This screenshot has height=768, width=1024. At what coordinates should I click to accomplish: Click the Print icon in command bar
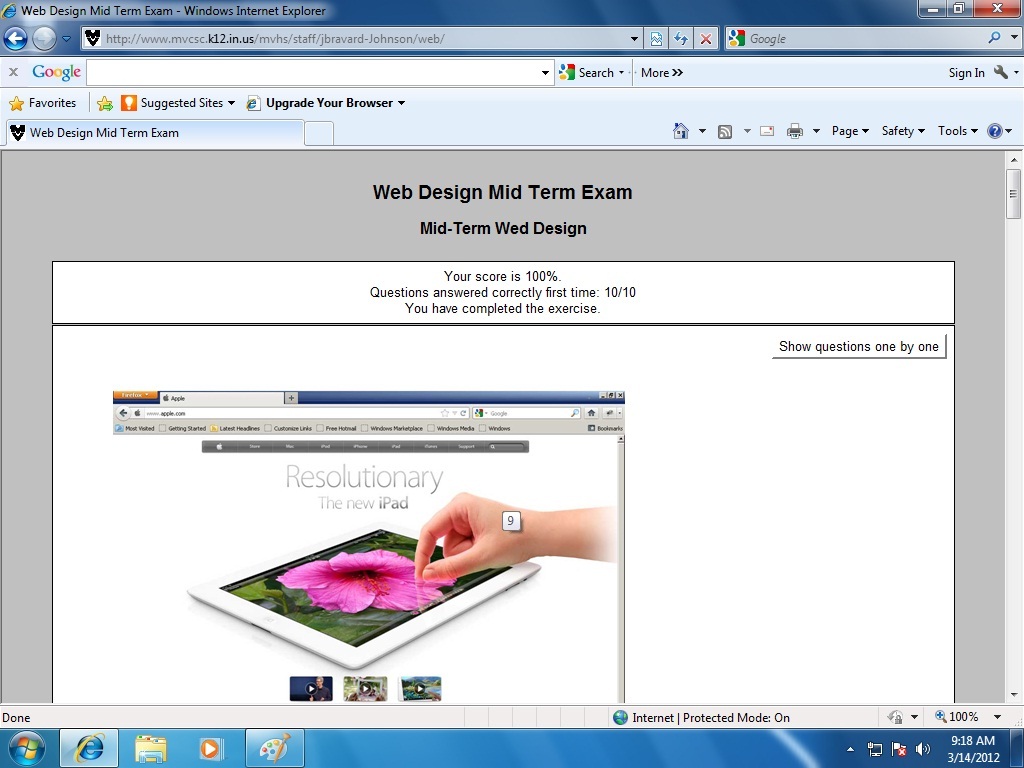click(x=795, y=131)
